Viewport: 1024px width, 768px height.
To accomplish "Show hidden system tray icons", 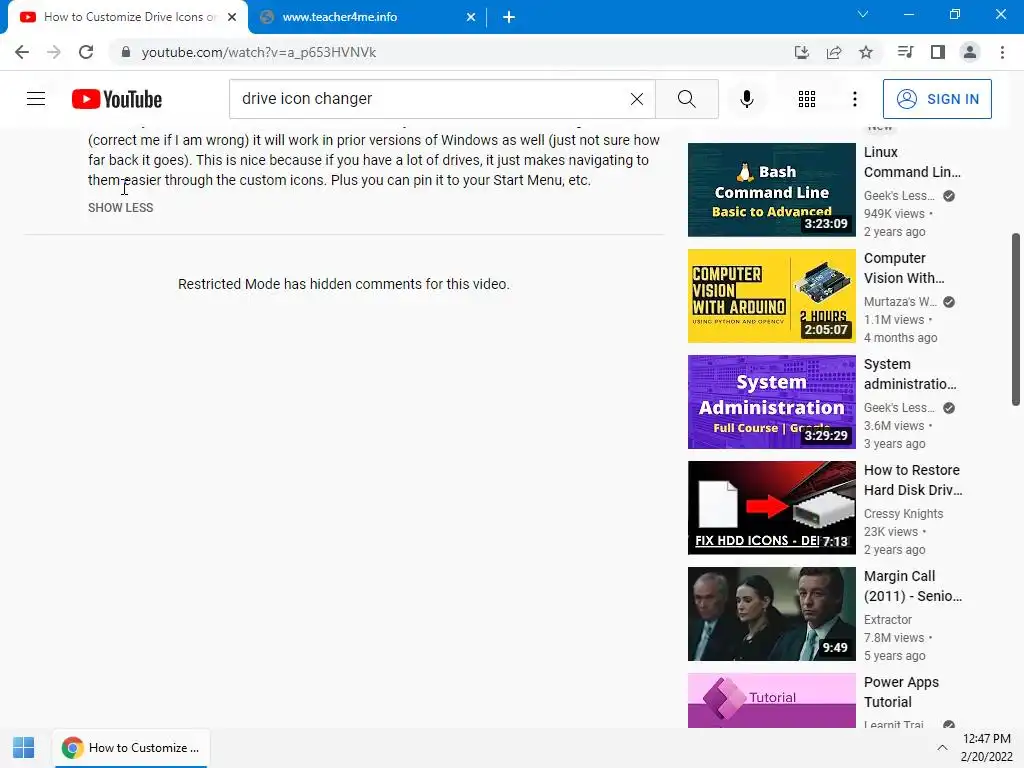I will 942,748.
